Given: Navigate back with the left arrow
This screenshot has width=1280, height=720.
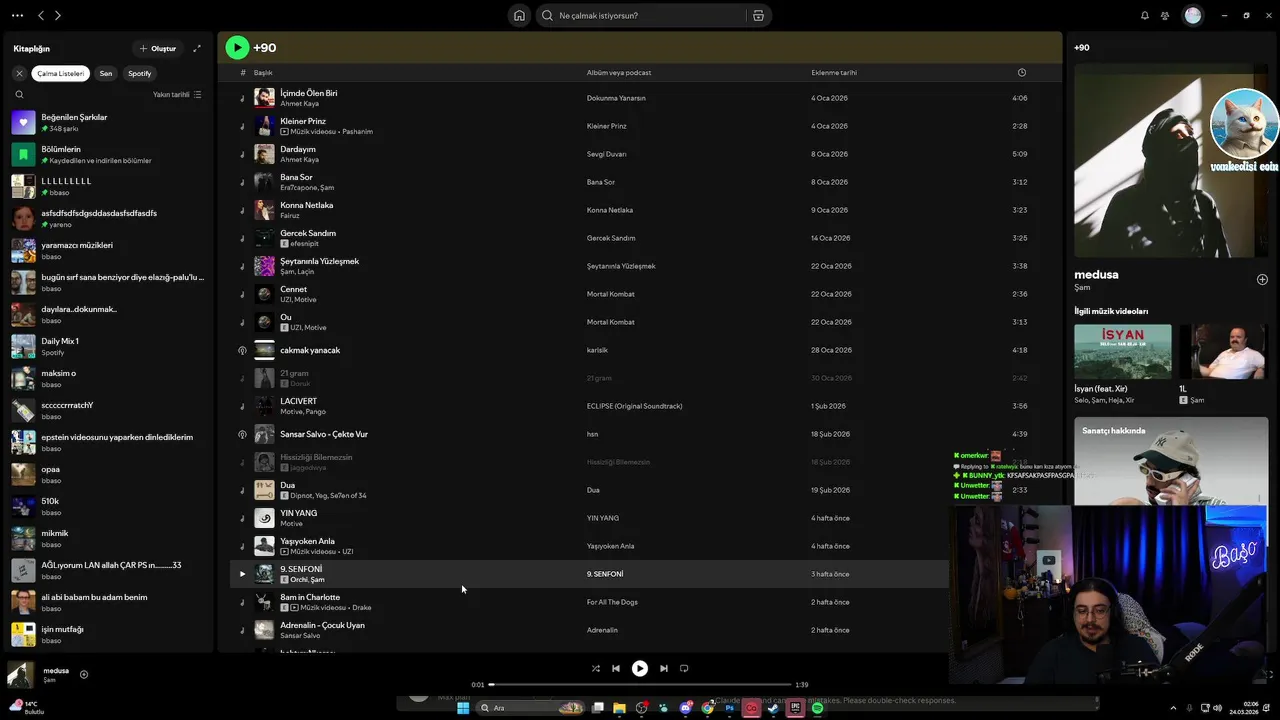Looking at the screenshot, I should 41,16.
